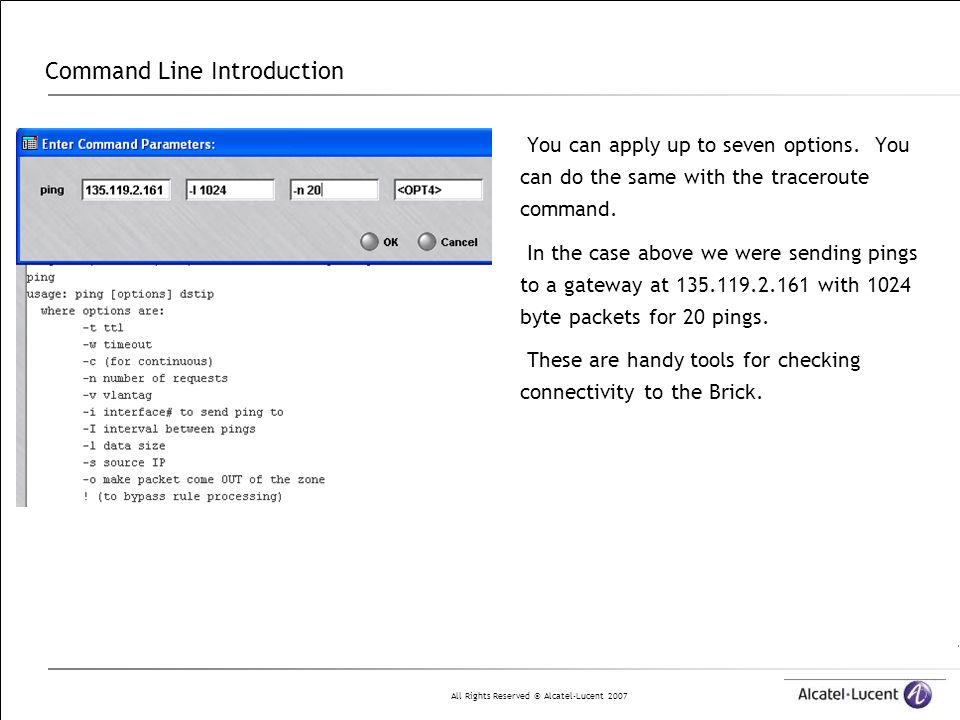
Task: Click the All Rights Reserved copyright text
Action: coord(539,696)
